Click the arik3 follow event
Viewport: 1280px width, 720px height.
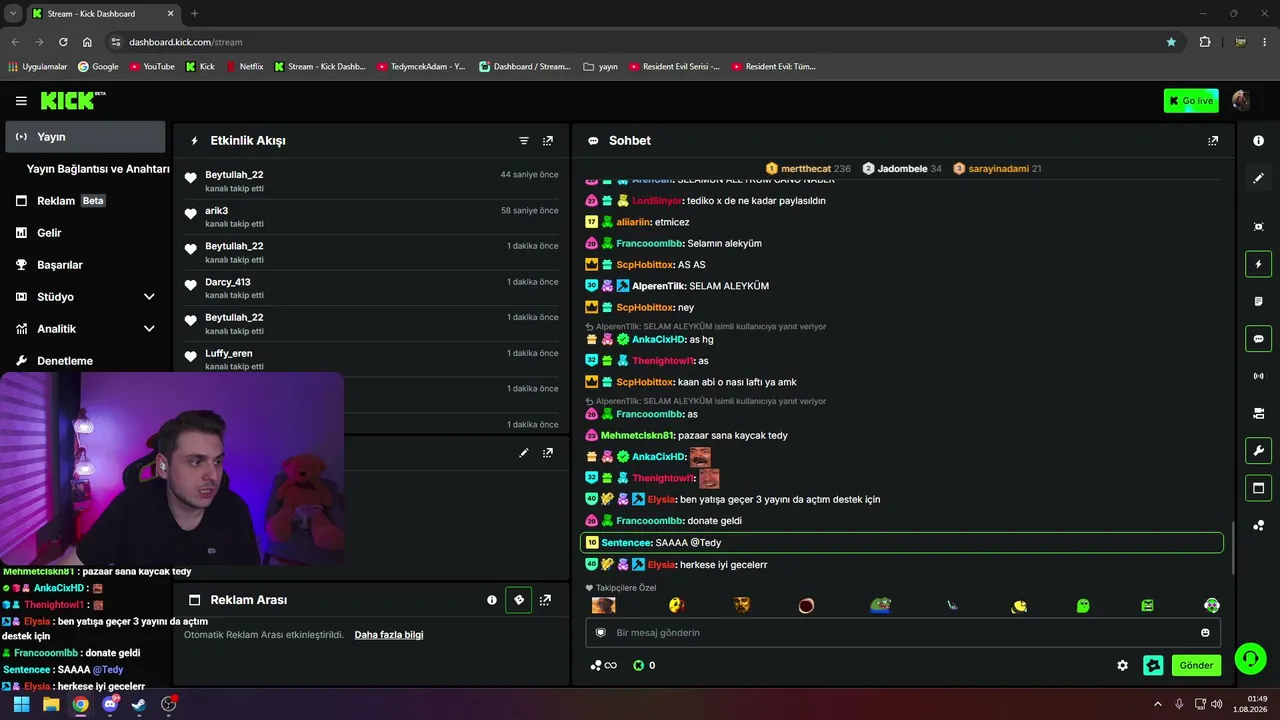pos(371,217)
